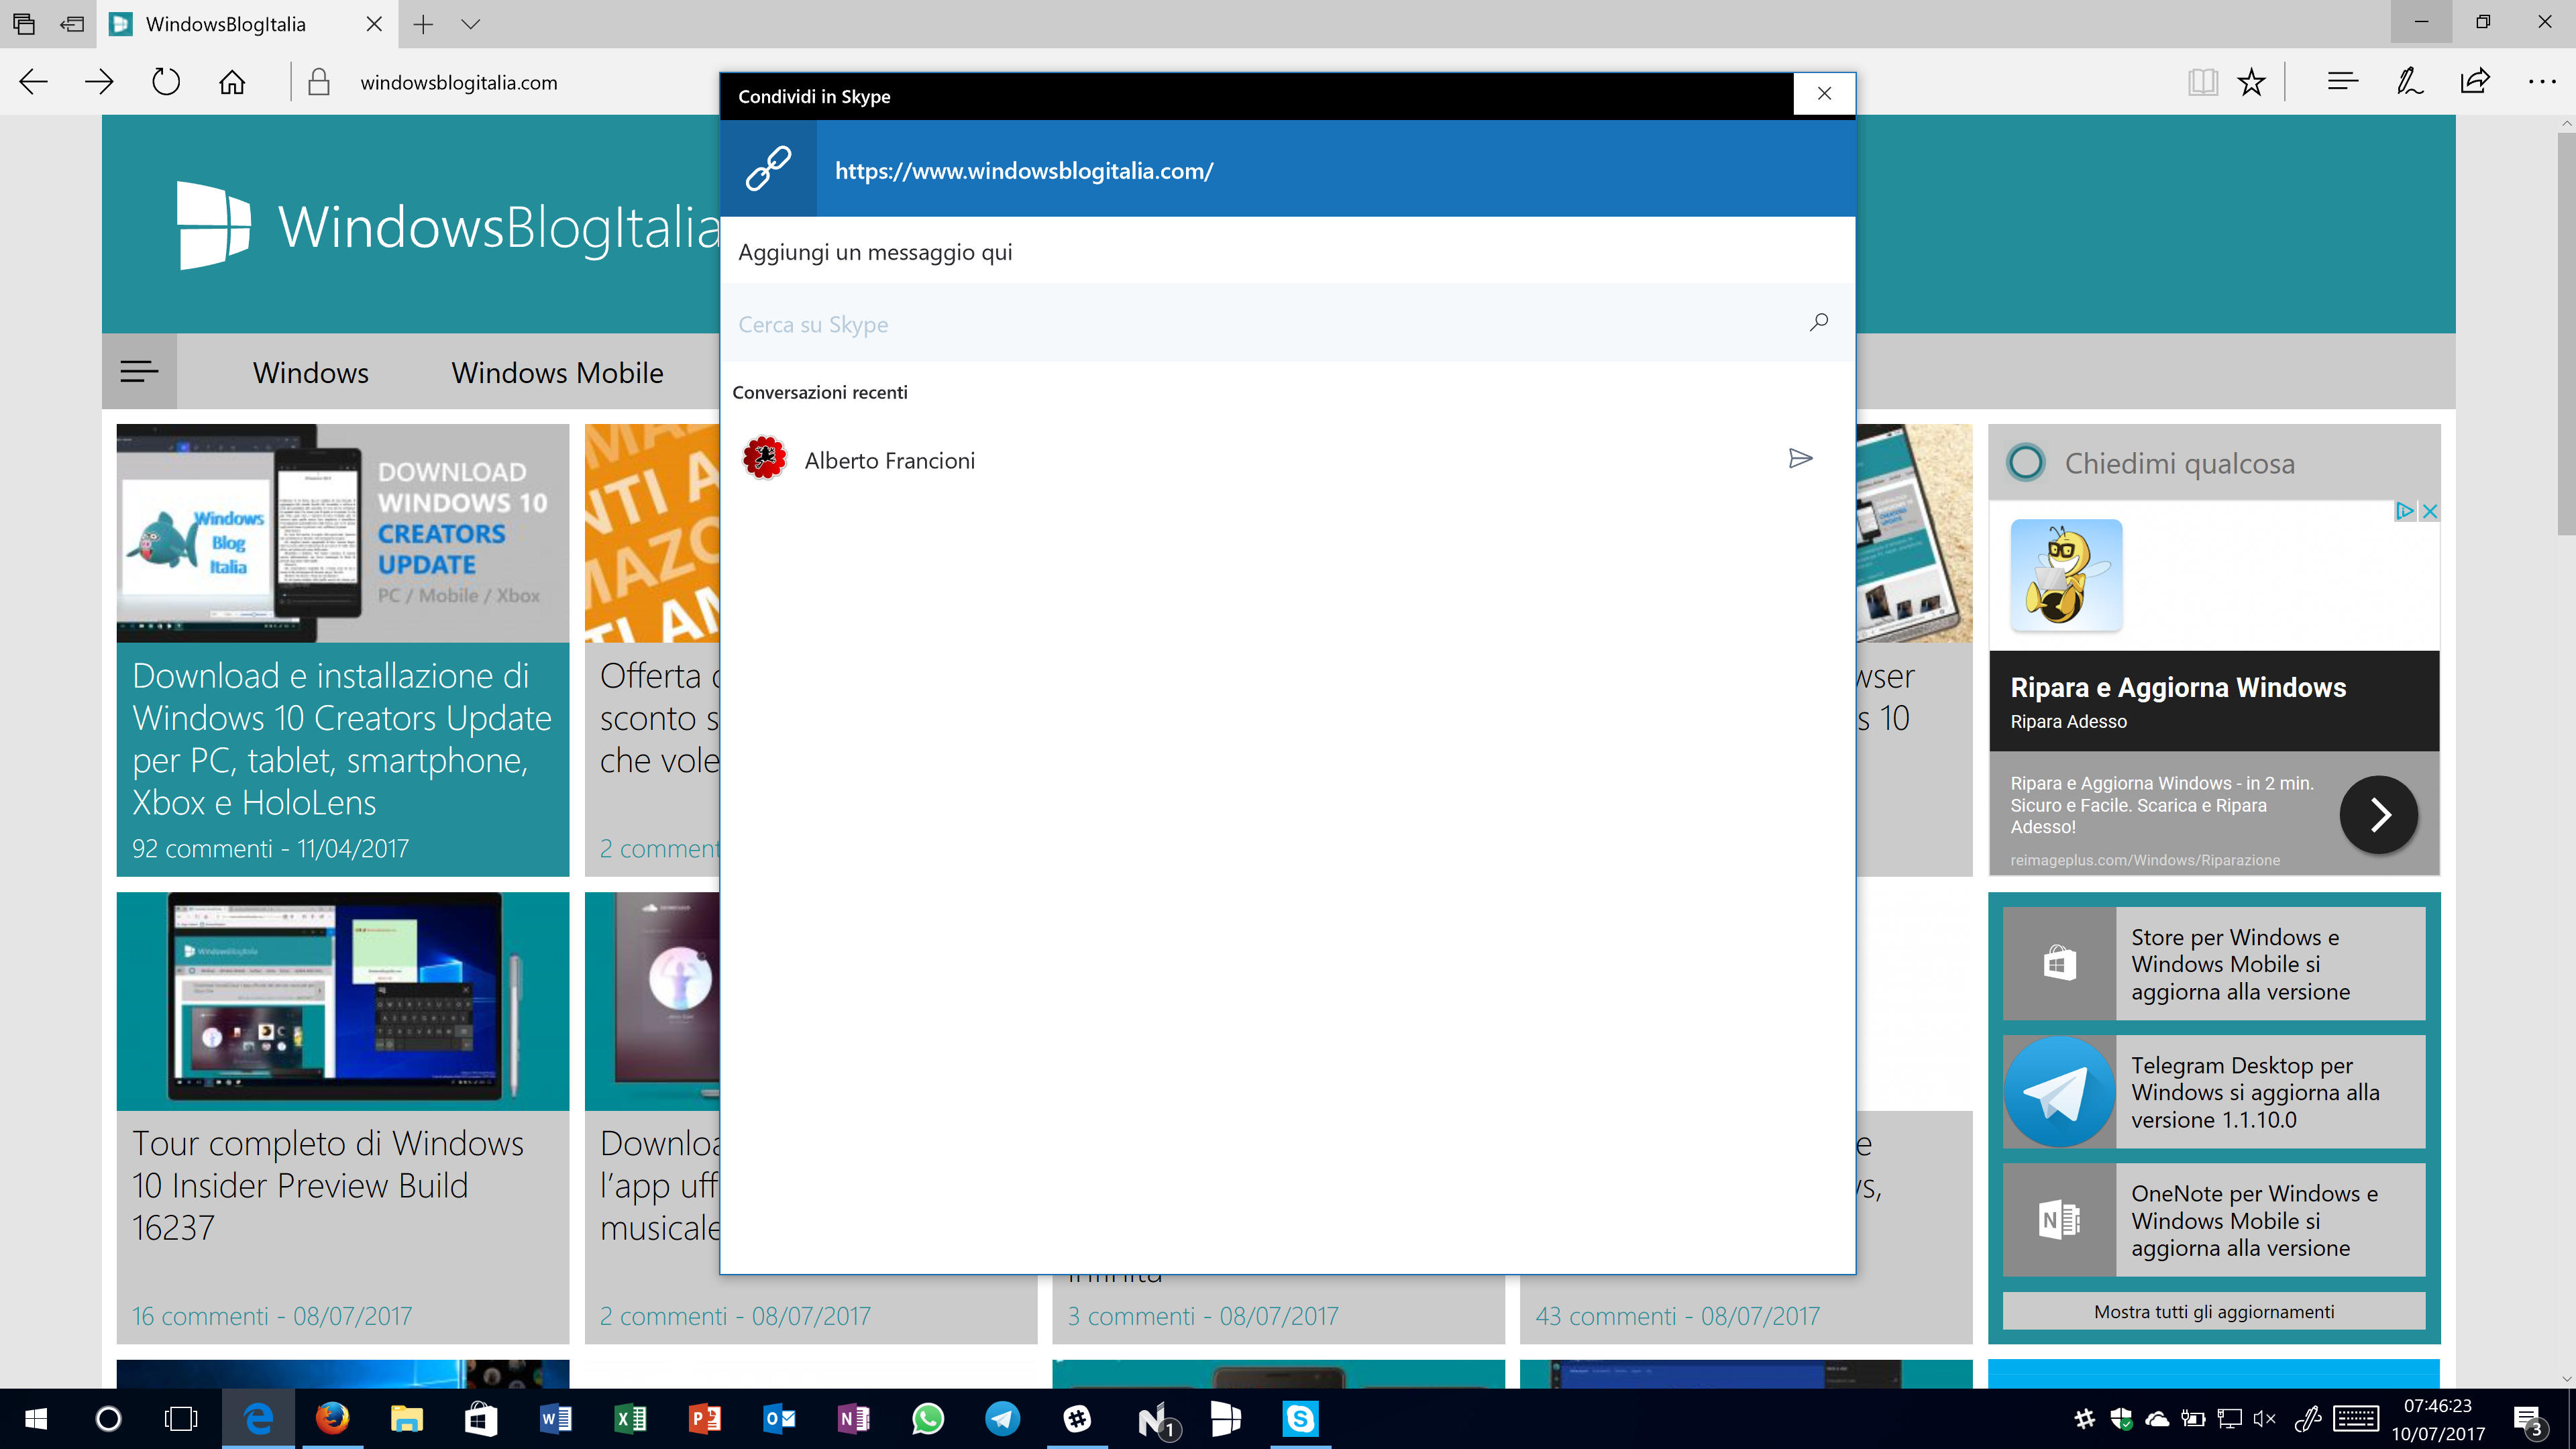2576x1449 pixels.
Task: Open the Windows Mobile menu item
Action: pos(557,373)
